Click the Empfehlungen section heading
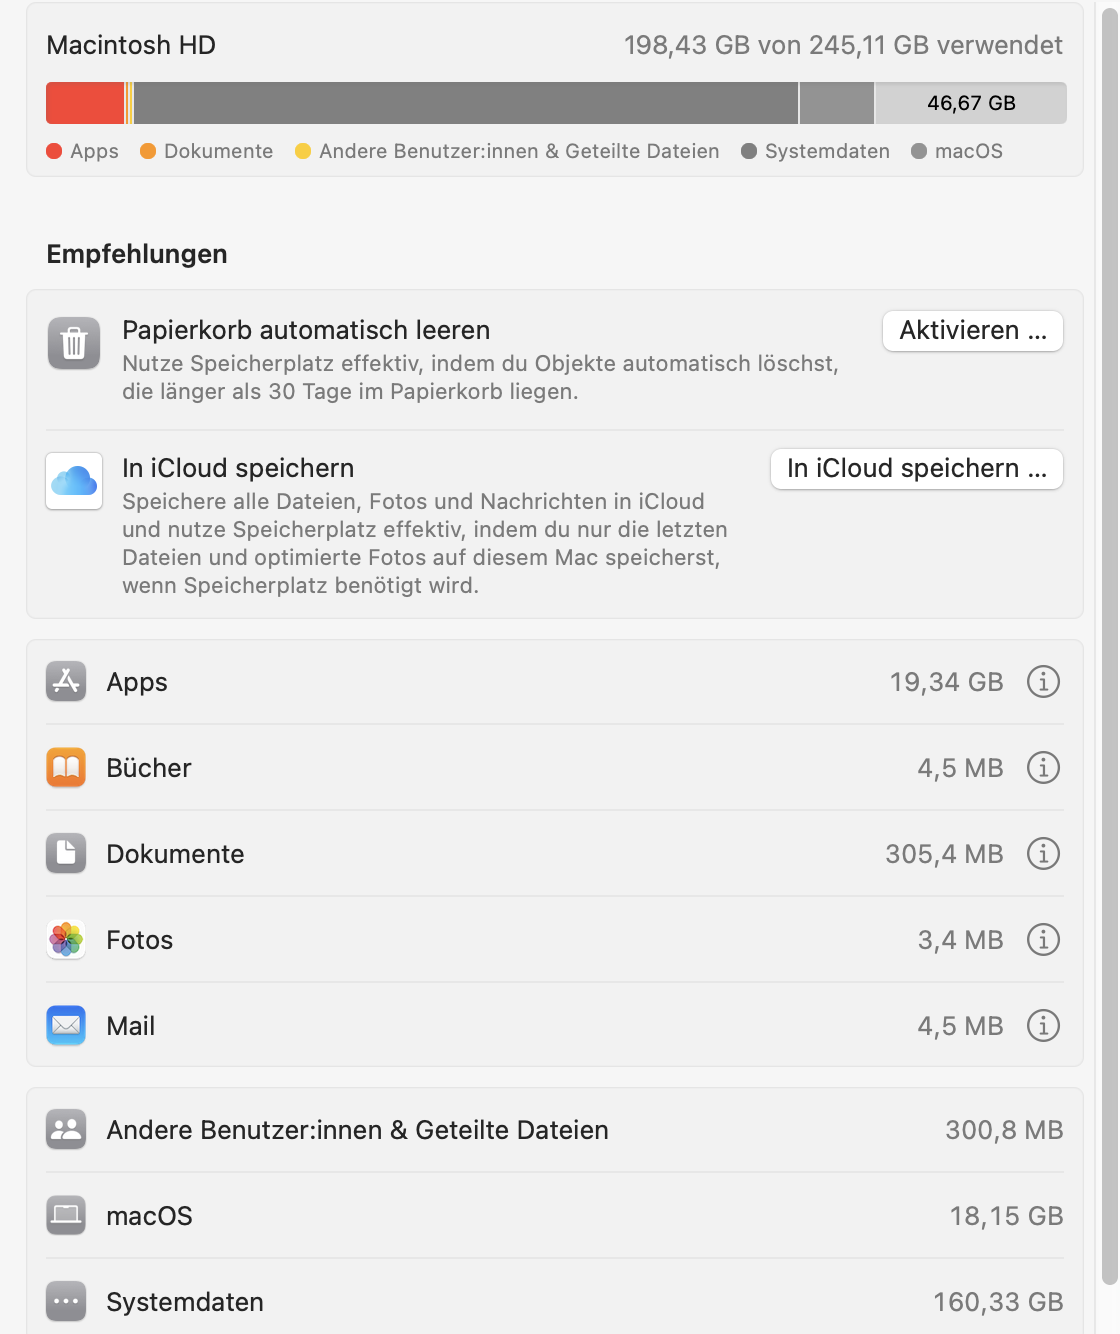Screen dimensions: 1120x1334 137,254
